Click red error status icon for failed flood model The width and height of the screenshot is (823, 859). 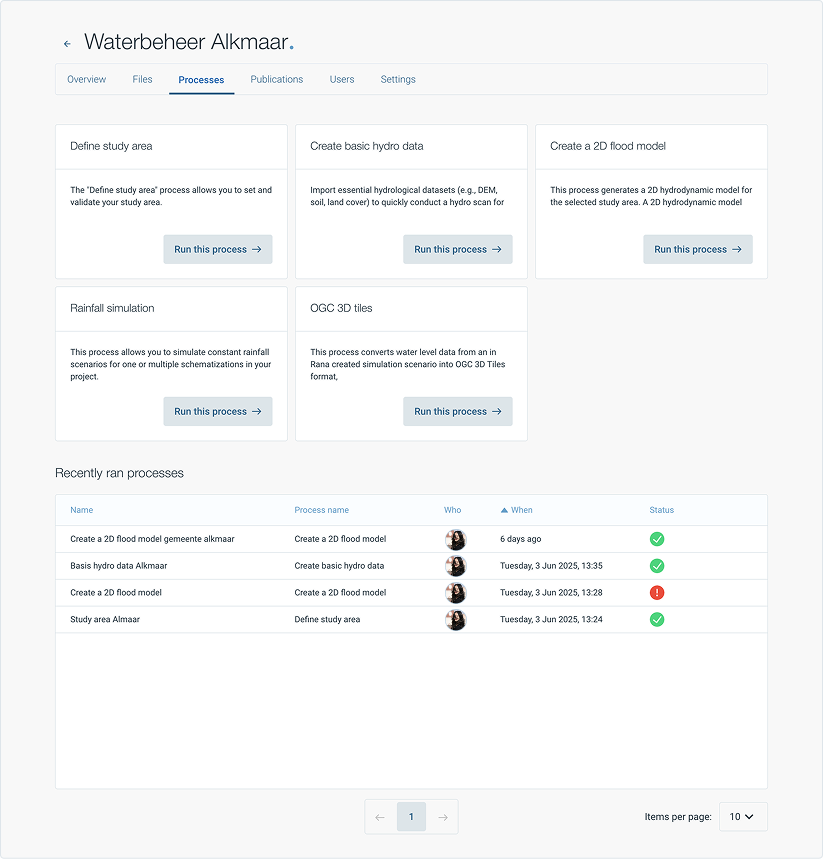(x=657, y=593)
